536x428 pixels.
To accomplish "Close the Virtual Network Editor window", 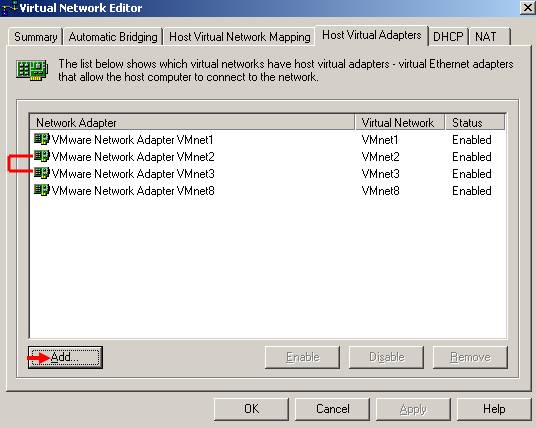I will point(527,8).
